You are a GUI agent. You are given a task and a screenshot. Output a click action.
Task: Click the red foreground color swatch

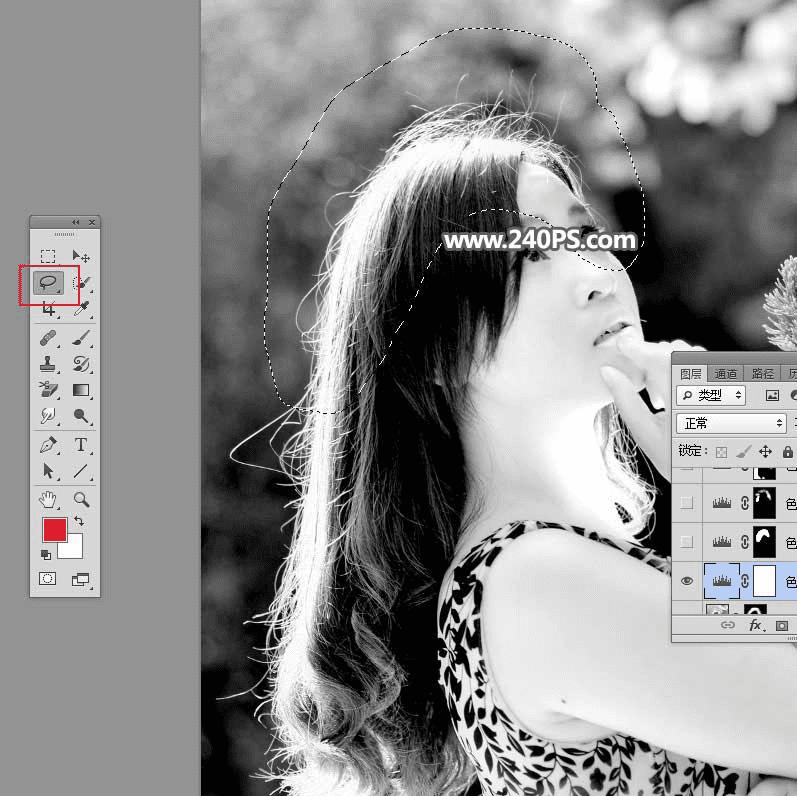[x=54, y=529]
